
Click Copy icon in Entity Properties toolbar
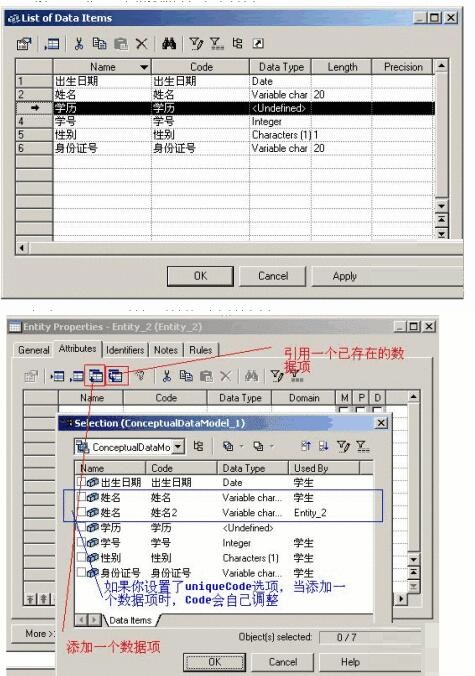click(x=186, y=376)
